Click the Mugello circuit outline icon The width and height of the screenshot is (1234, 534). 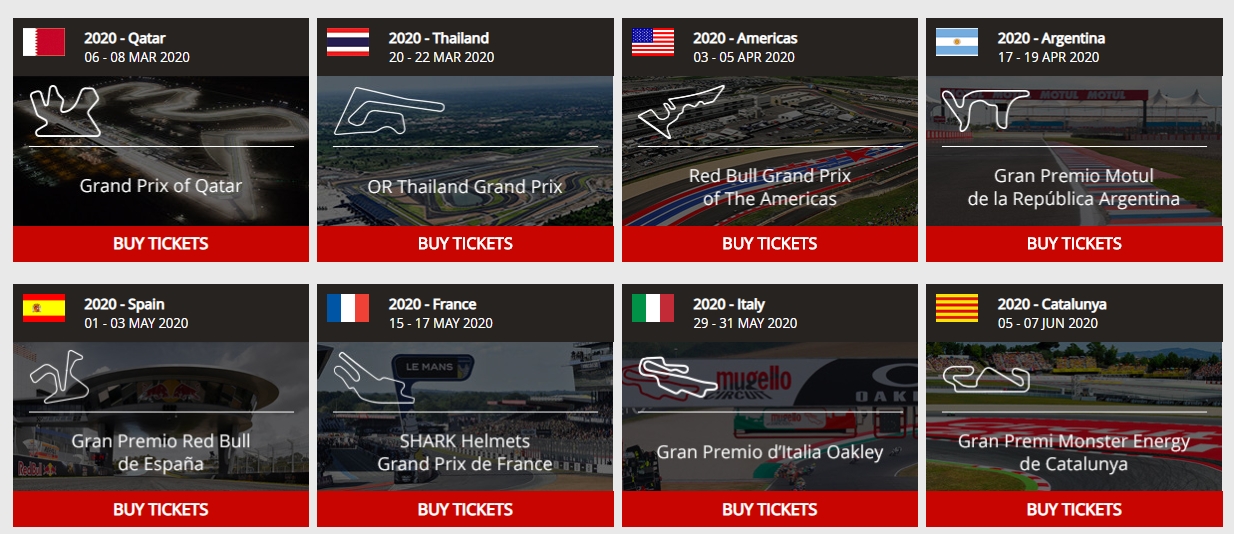(x=678, y=376)
